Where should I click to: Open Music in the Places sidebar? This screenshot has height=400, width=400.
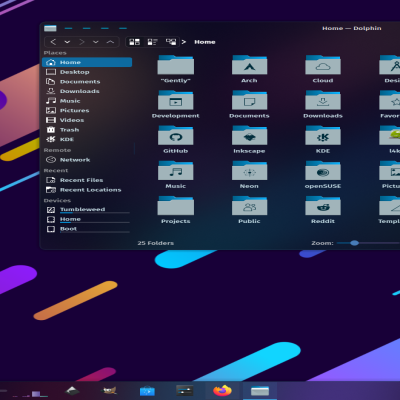pyautogui.click(x=87, y=101)
